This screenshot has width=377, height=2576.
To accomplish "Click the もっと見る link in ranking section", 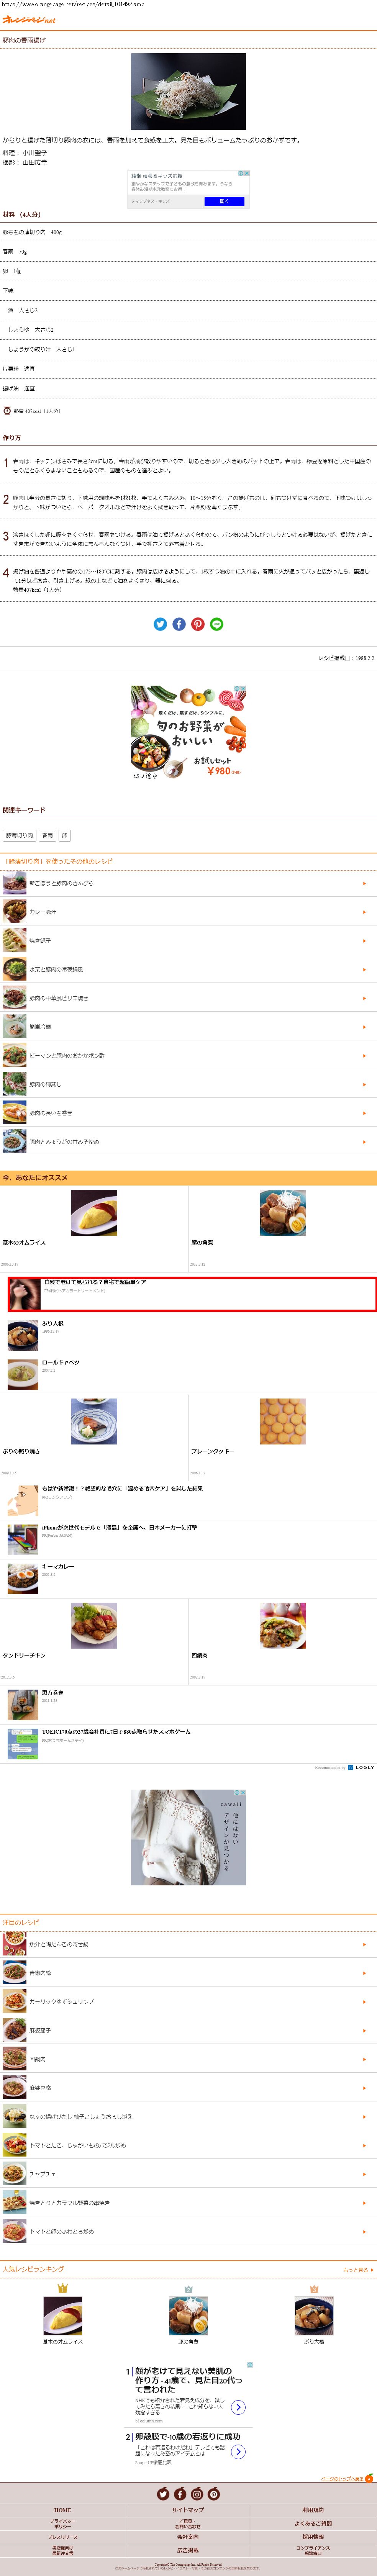I will click(358, 2270).
